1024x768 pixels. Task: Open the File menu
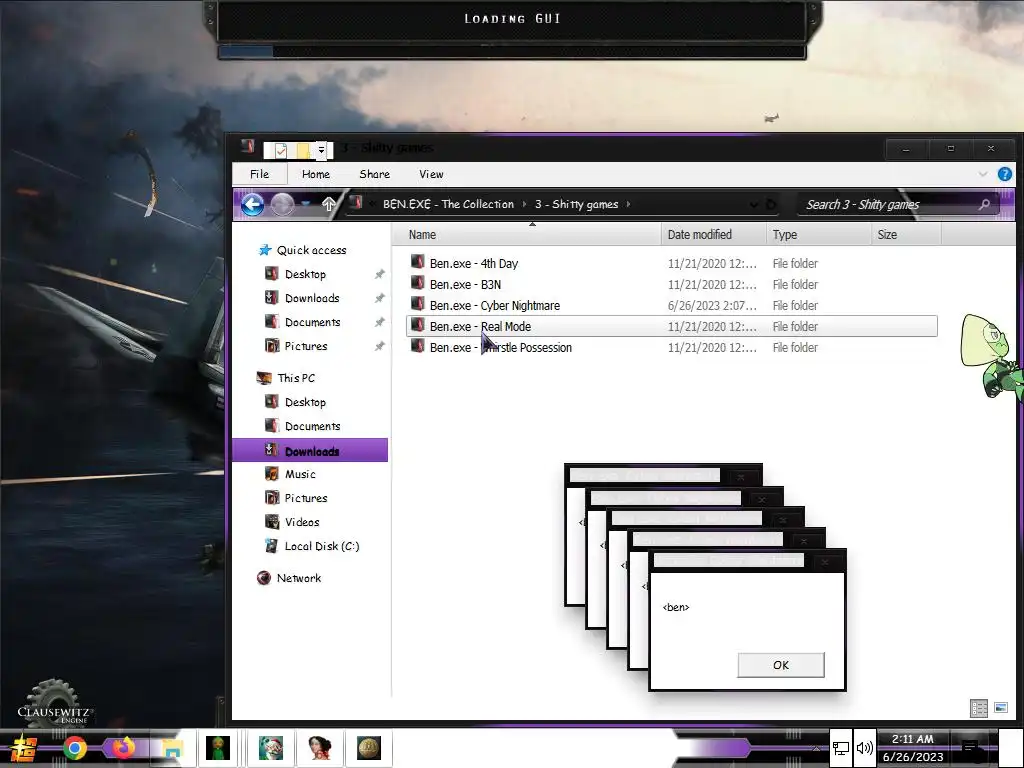point(259,174)
